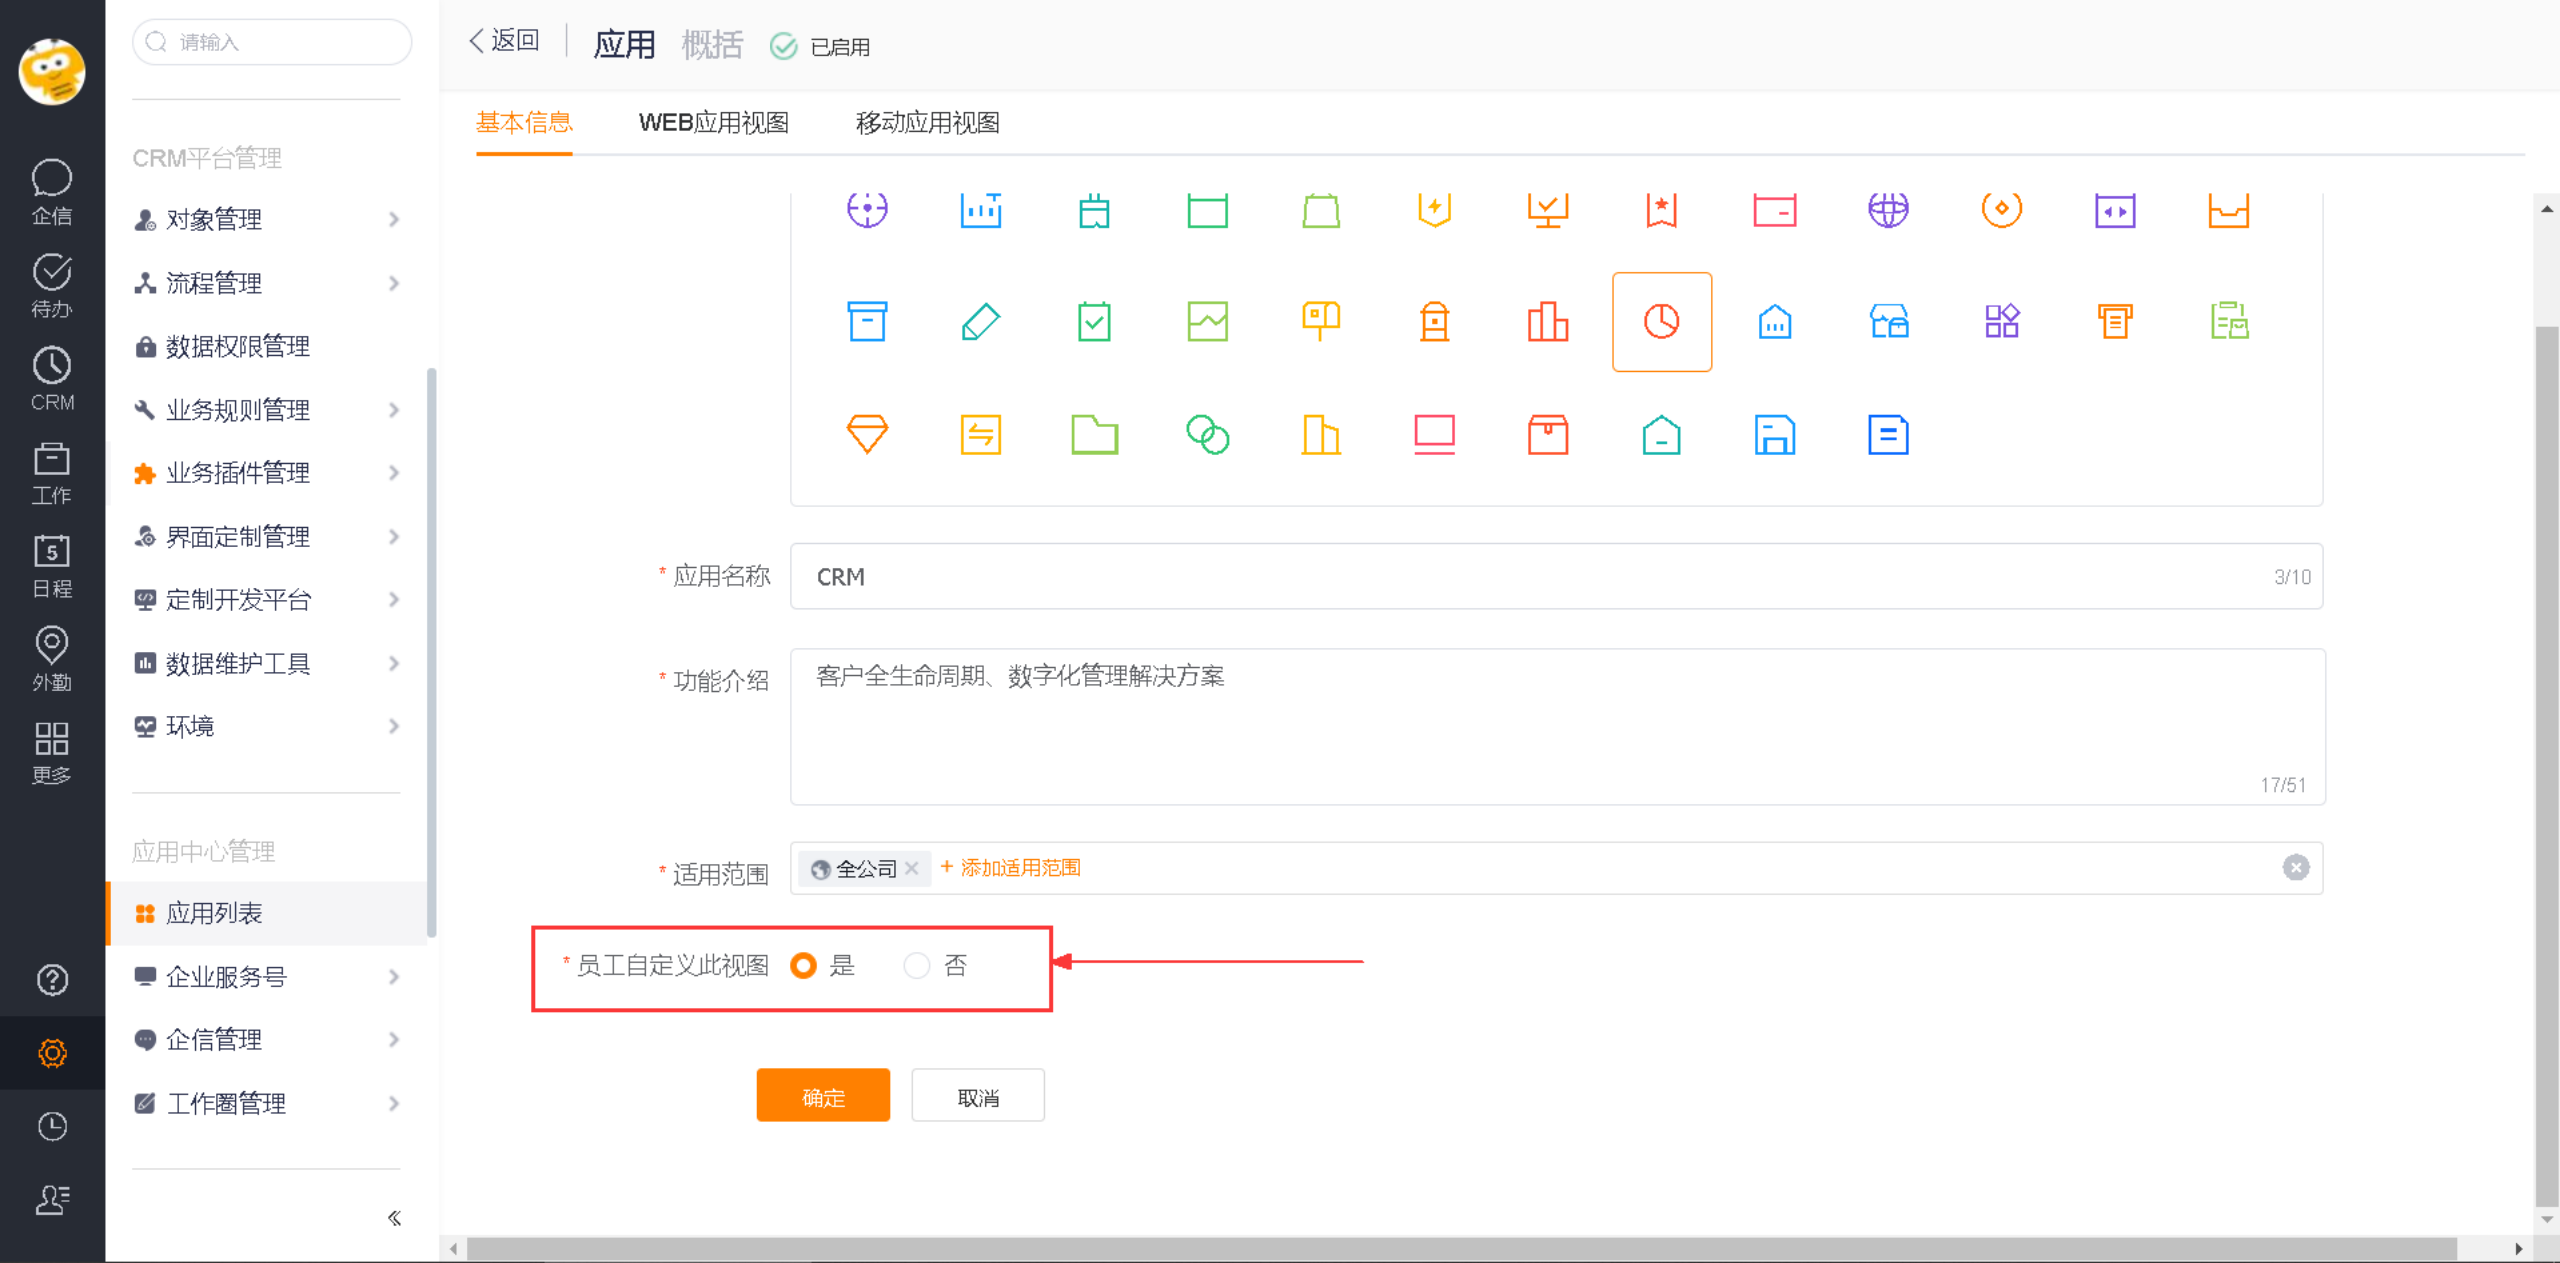Choose the green folder app icon
The height and width of the screenshot is (1263, 2560).
(x=1095, y=435)
